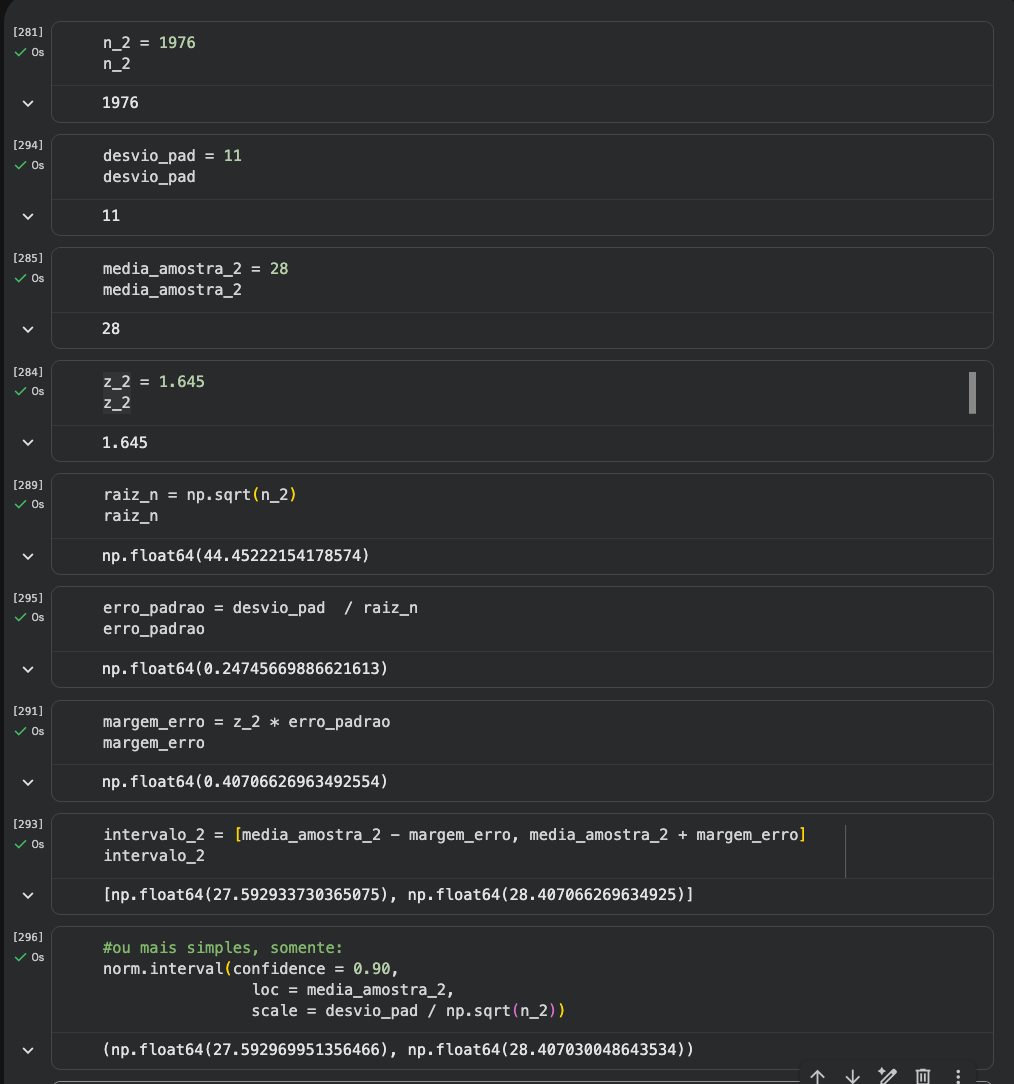This screenshot has height=1084, width=1014.
Task: Collapse output showing 1976
Action: tap(27, 103)
